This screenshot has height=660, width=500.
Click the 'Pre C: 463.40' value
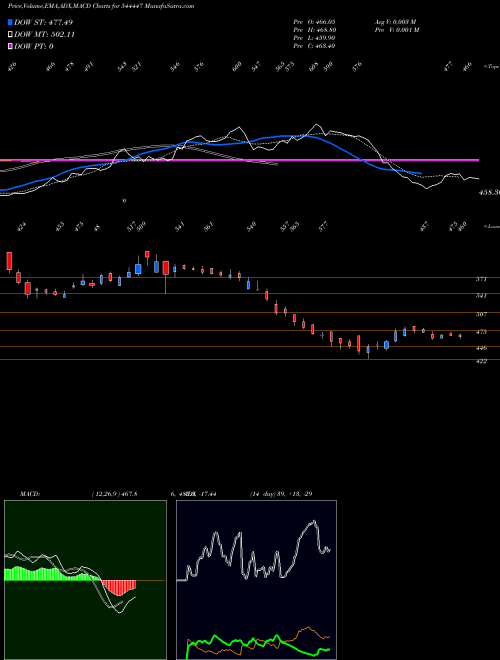314,46
